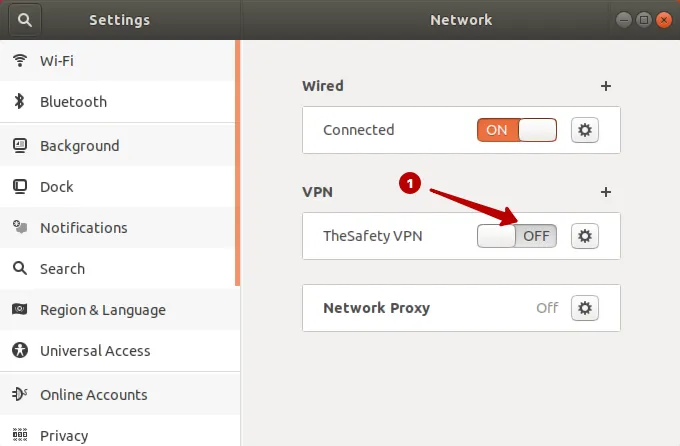
Task: Click the sidebar orange scrollbar
Action: (x=238, y=163)
